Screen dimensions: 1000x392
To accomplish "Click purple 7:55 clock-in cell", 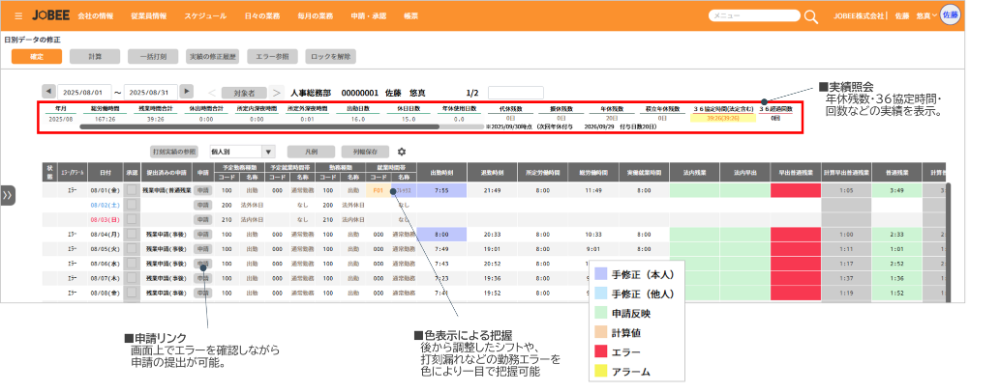I will point(441,190).
